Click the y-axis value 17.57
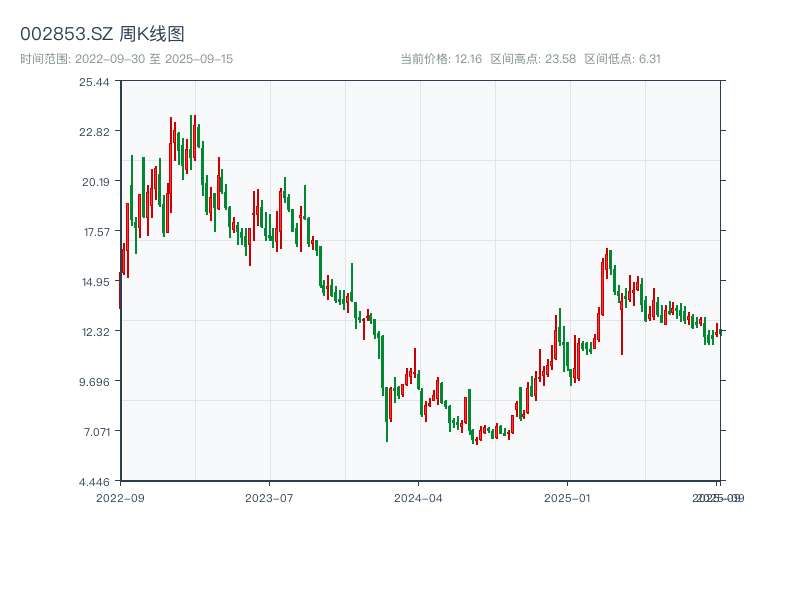The width and height of the screenshot is (800, 600). pyautogui.click(x=96, y=232)
